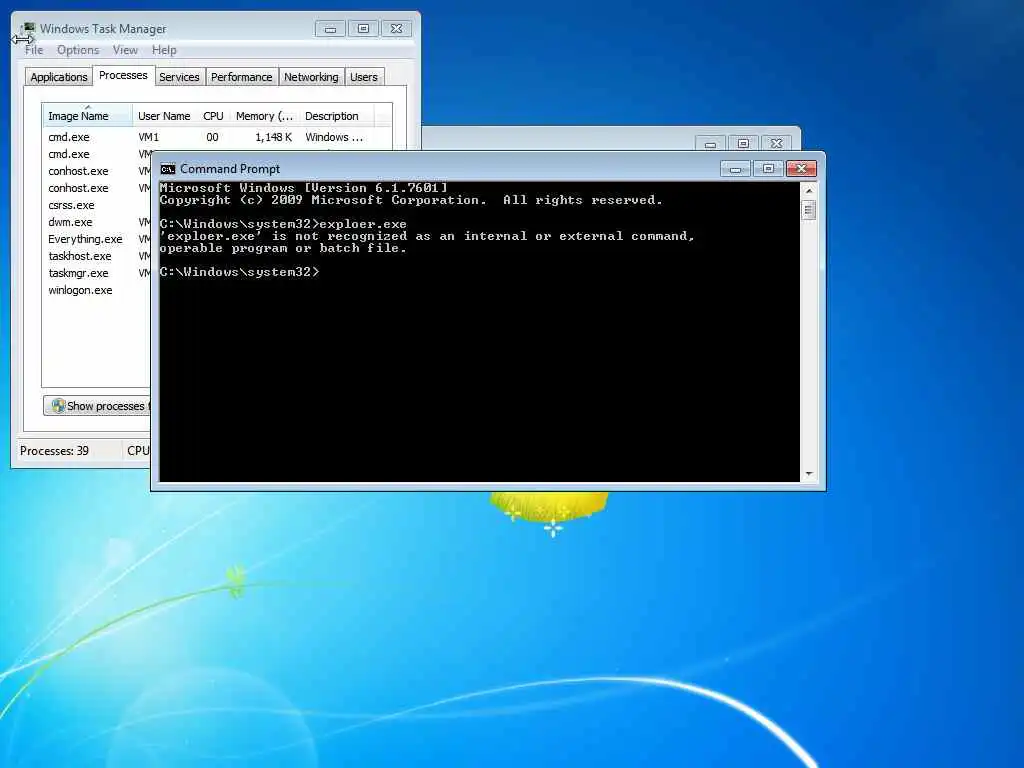Switch to the Users tab
Screen dimensions: 1024x768
363,77
